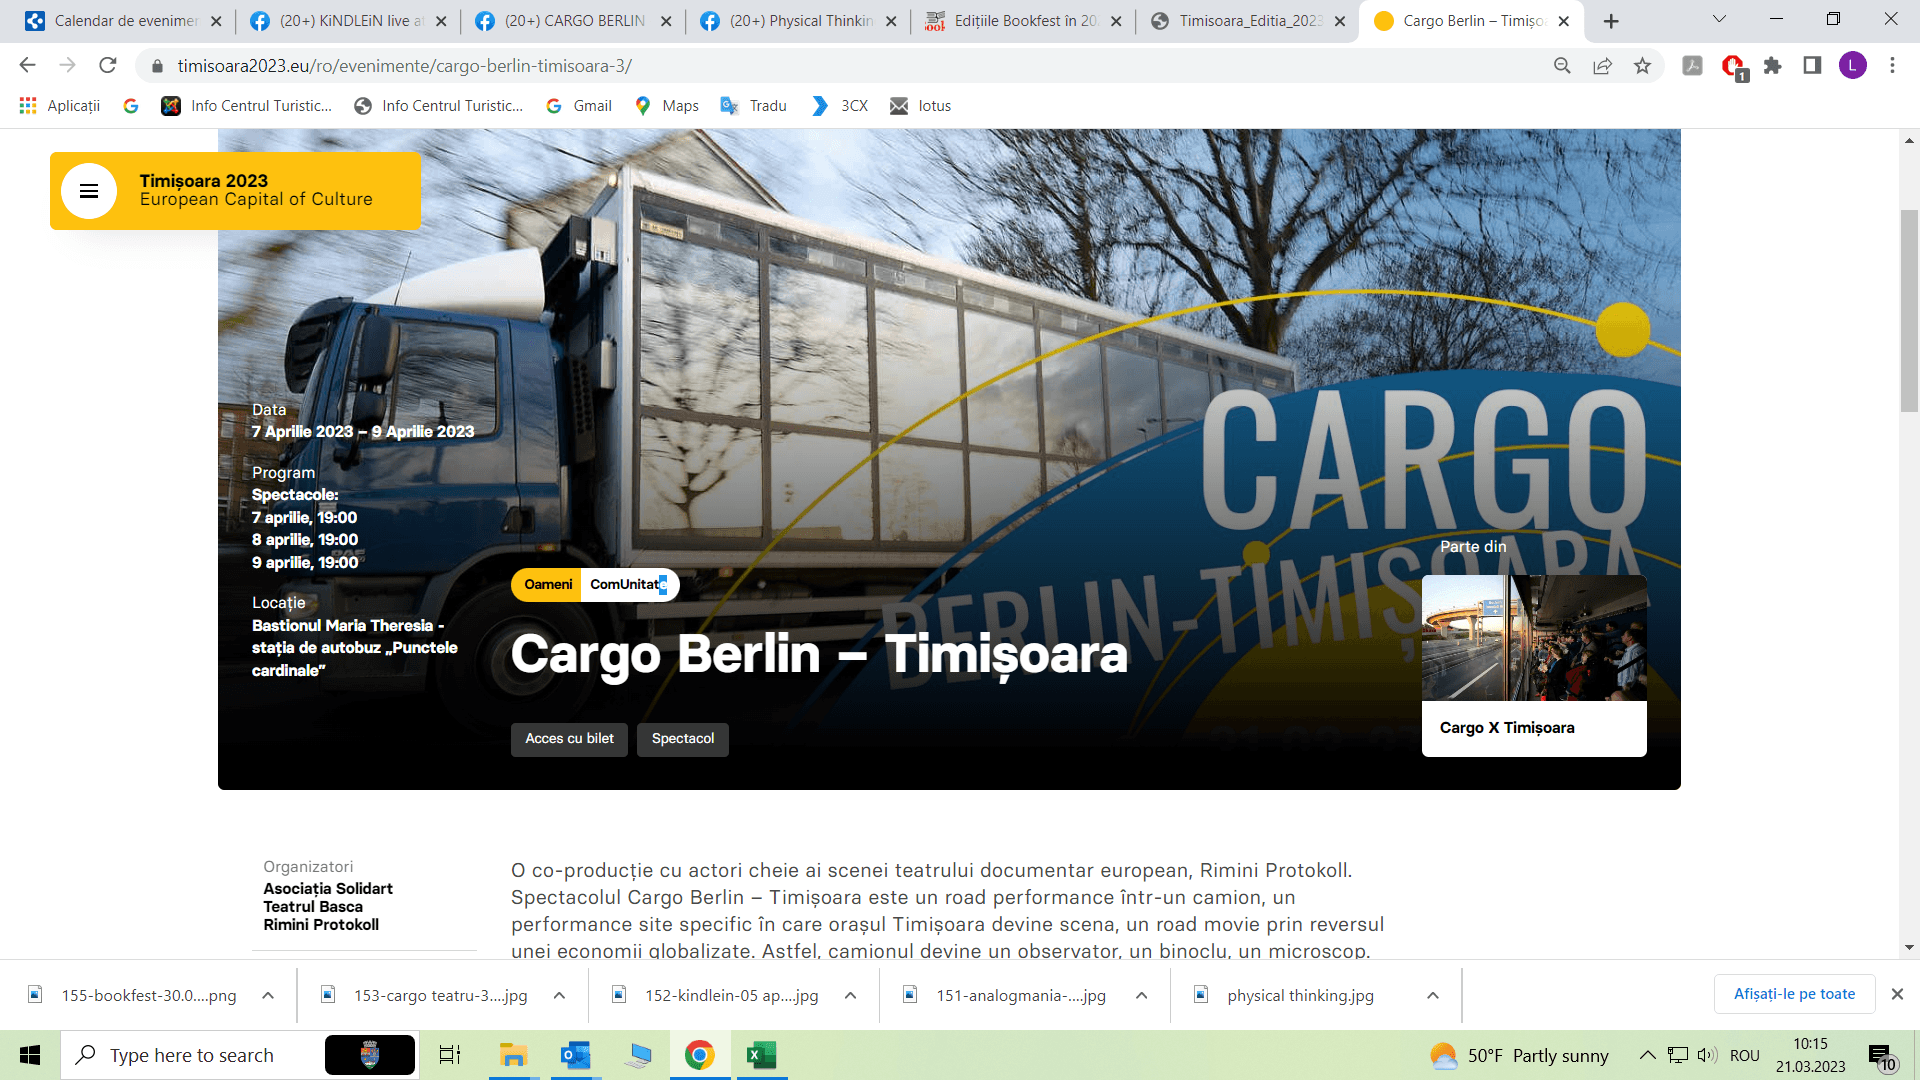Open the downloaded 153-cargo teatru jpg file
The image size is (1920, 1080).
(x=426, y=996)
